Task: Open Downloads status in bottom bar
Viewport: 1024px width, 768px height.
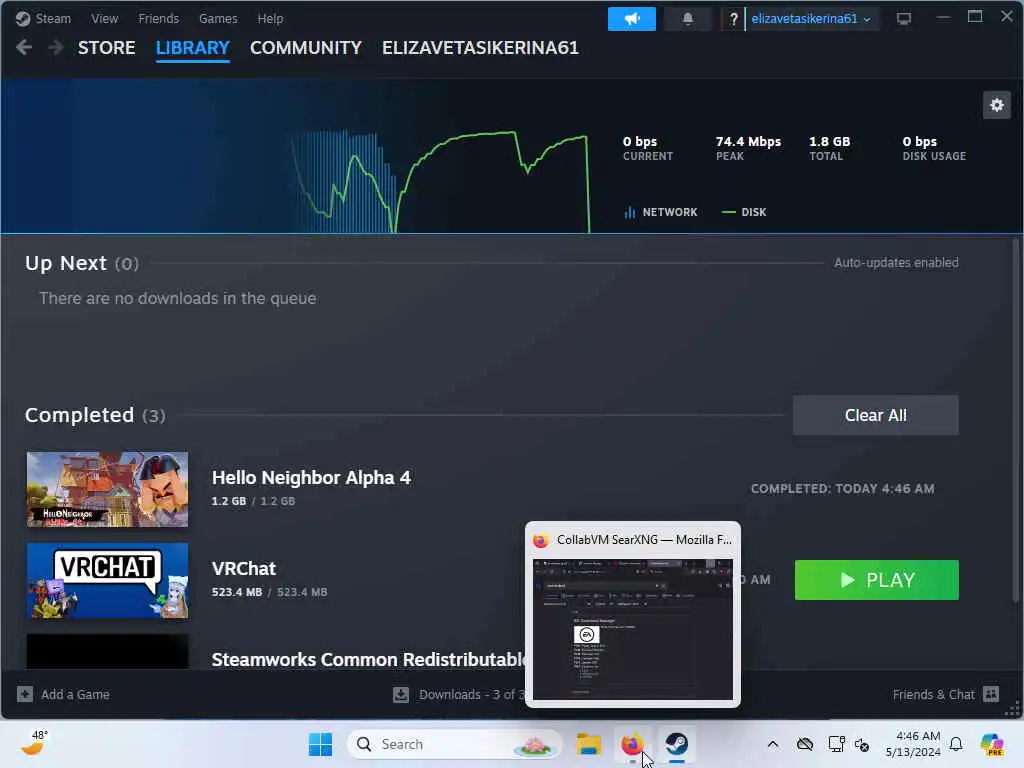Action: click(459, 694)
